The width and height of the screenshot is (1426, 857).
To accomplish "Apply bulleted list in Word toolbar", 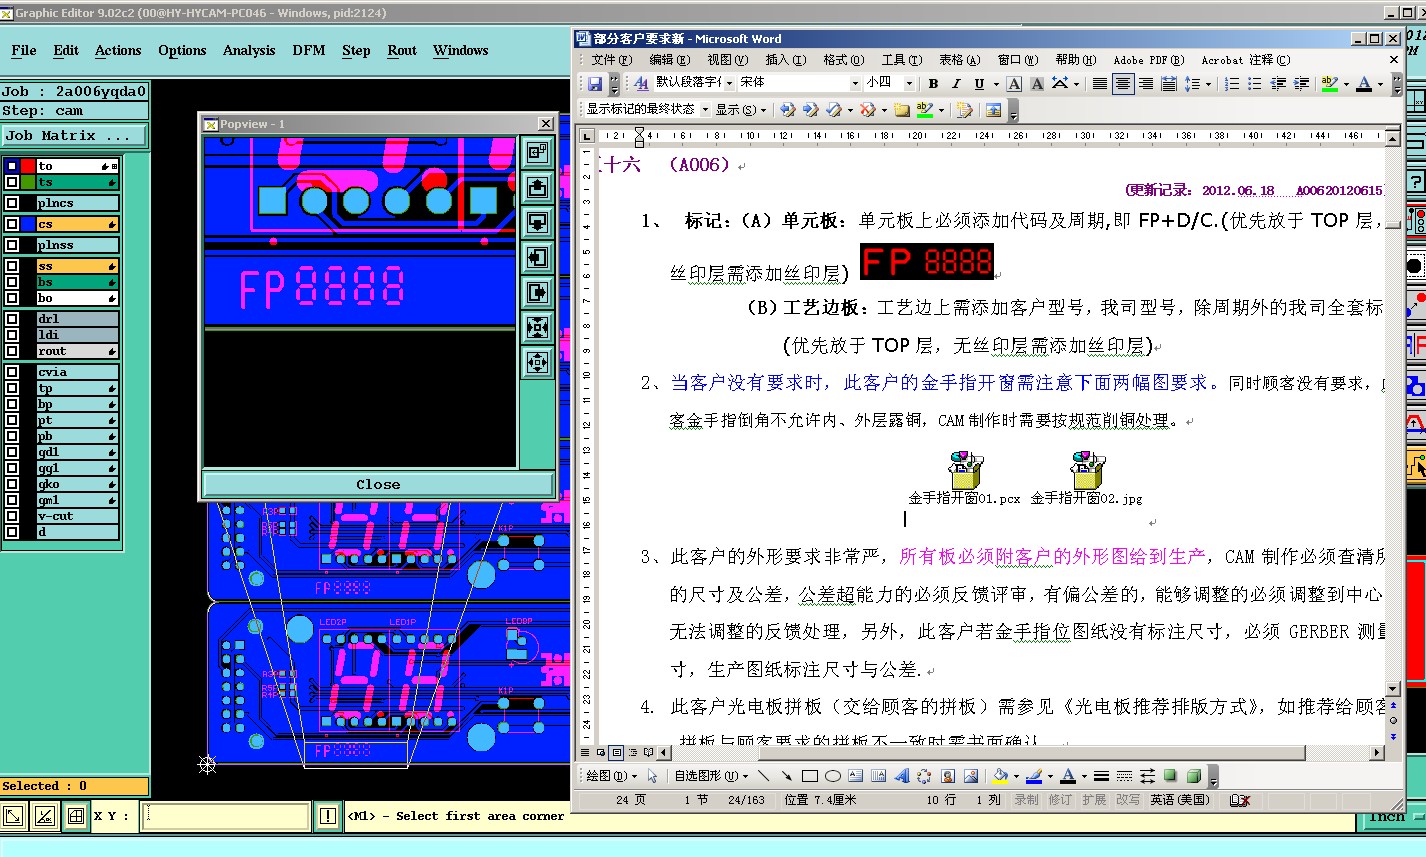I will [1255, 84].
